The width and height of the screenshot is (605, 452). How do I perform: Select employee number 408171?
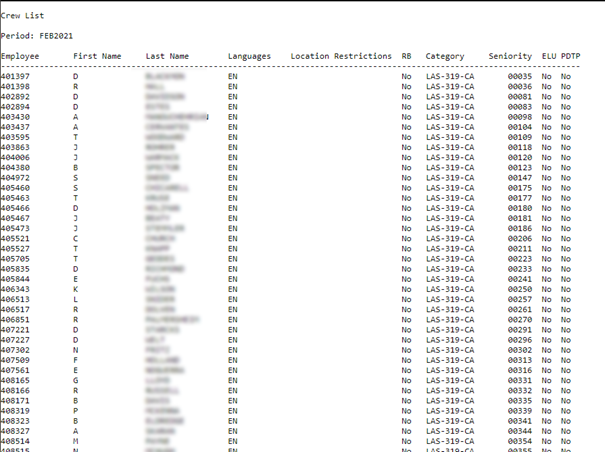tap(15, 401)
